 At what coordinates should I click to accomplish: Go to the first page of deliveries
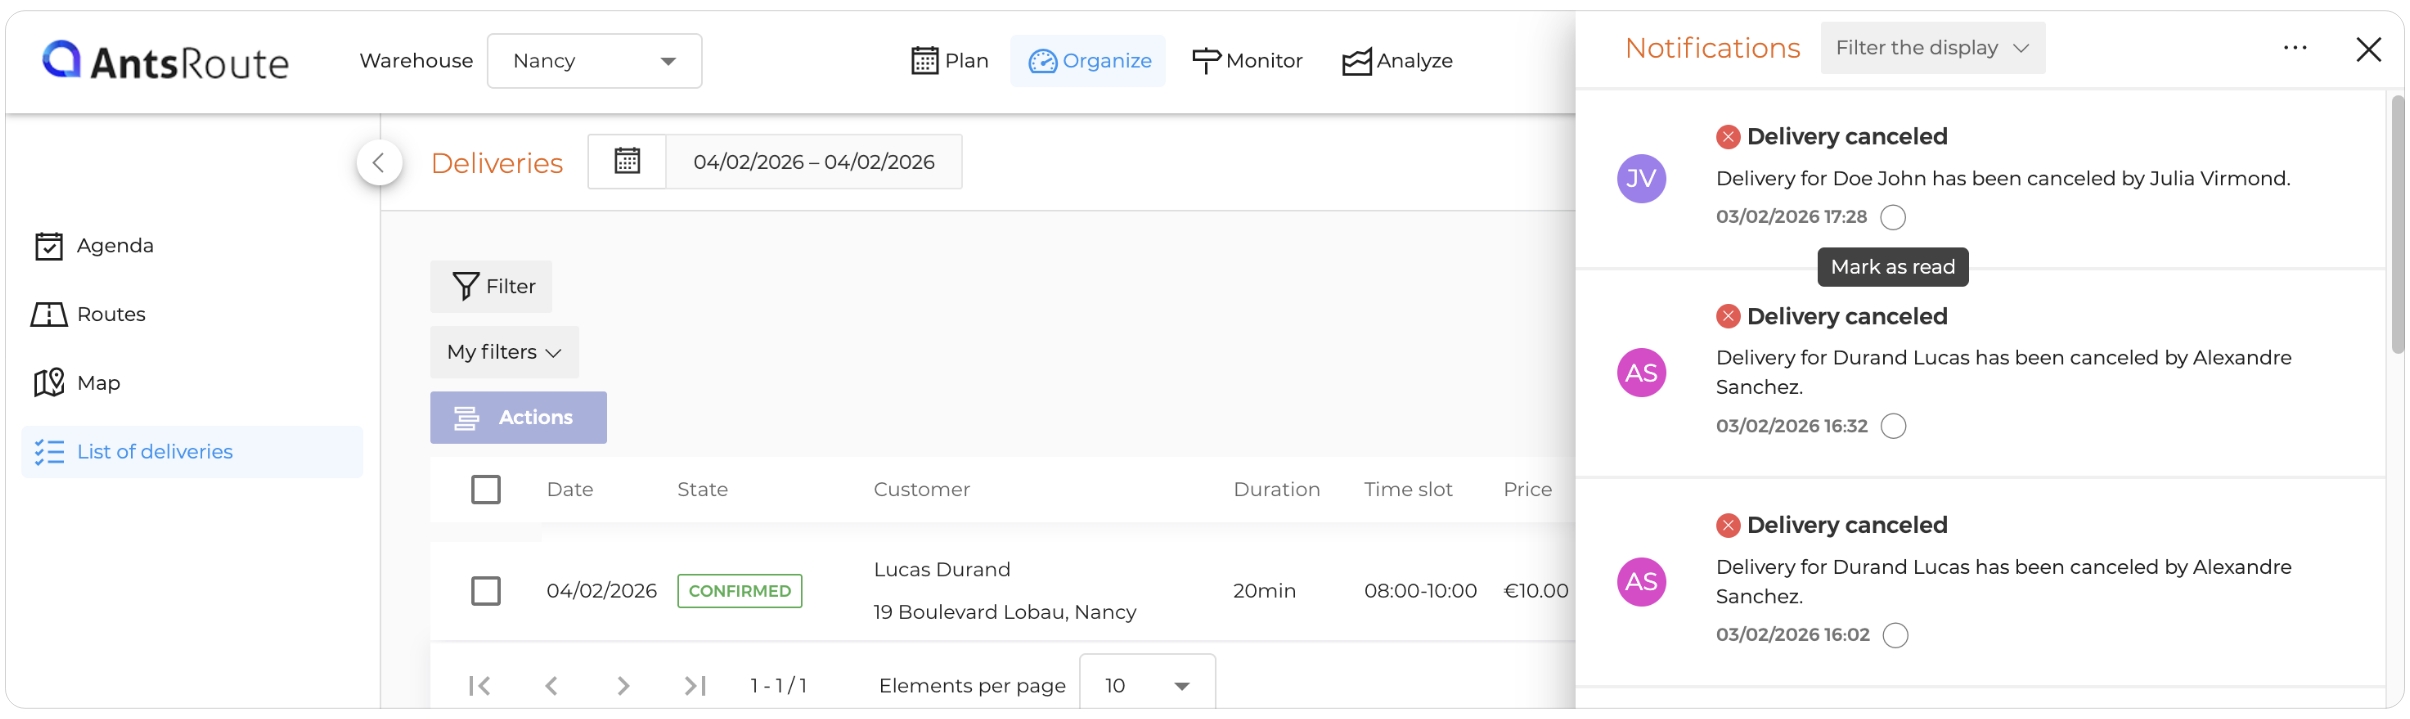click(x=480, y=686)
